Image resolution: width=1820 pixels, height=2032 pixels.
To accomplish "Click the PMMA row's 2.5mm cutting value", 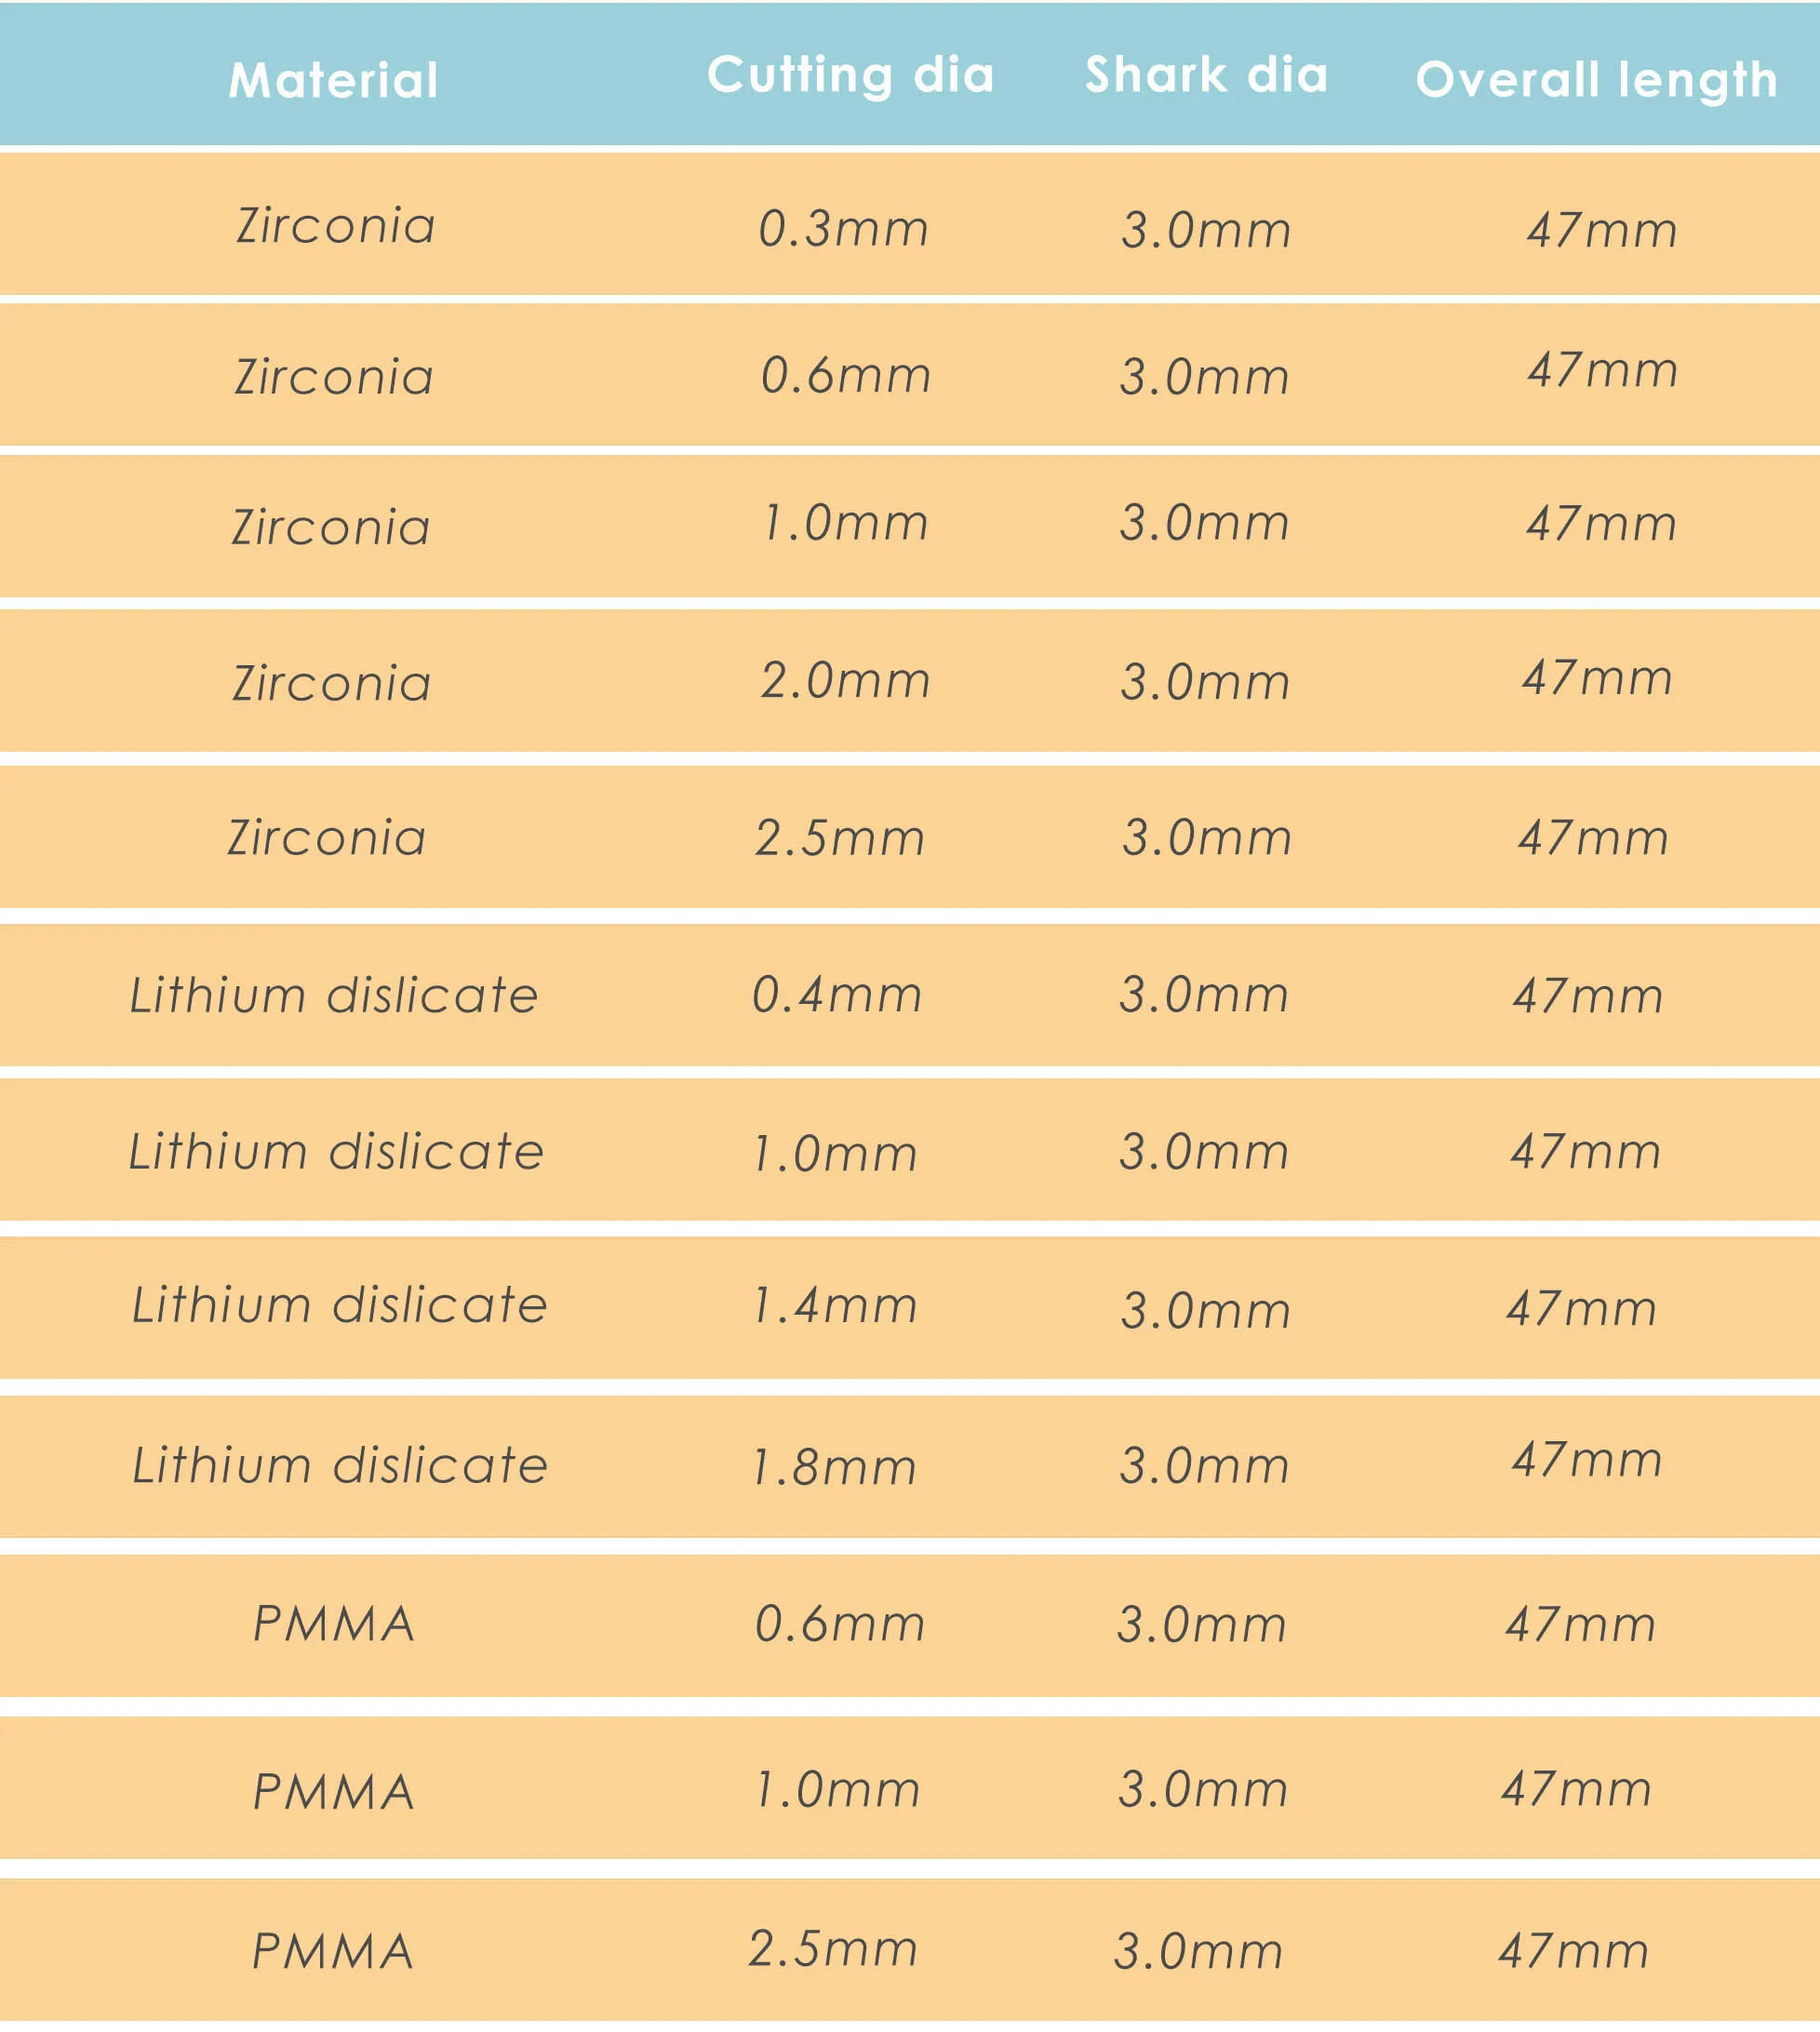I will (x=833, y=1948).
